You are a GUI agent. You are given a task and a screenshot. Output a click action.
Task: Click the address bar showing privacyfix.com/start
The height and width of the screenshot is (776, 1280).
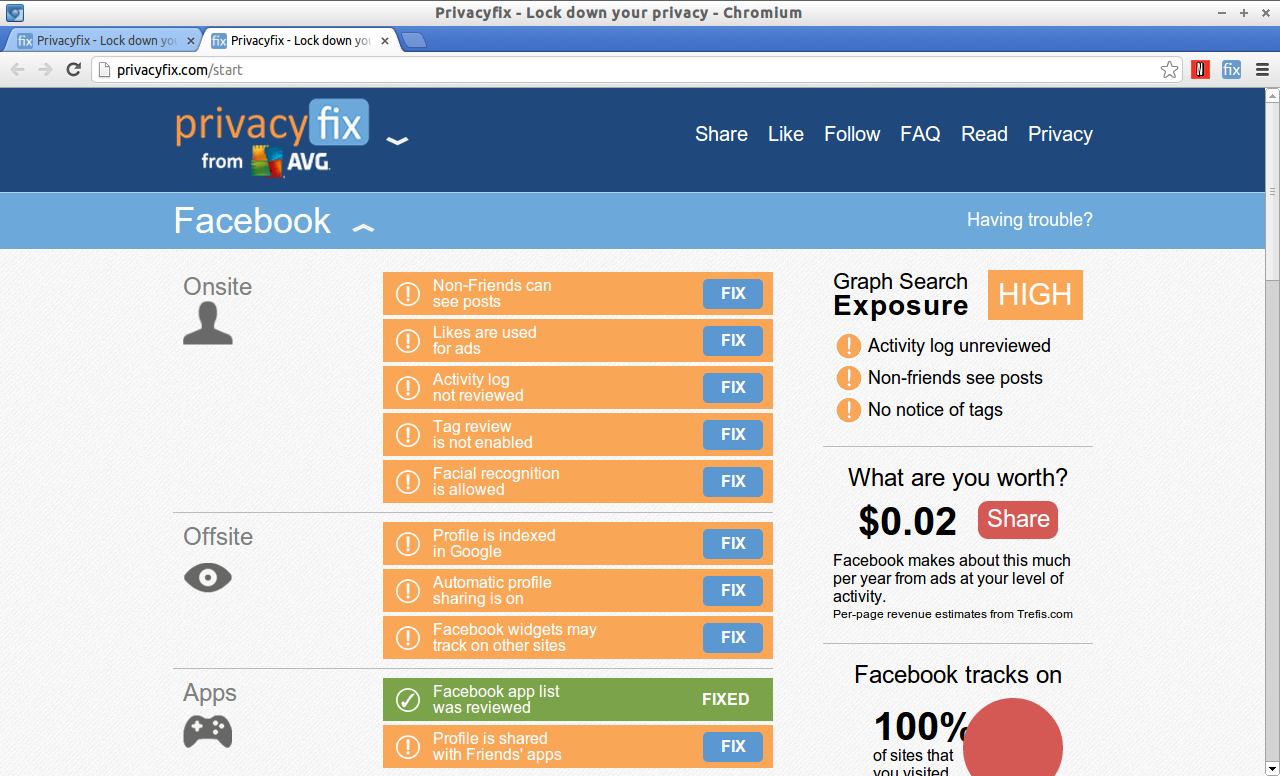636,70
